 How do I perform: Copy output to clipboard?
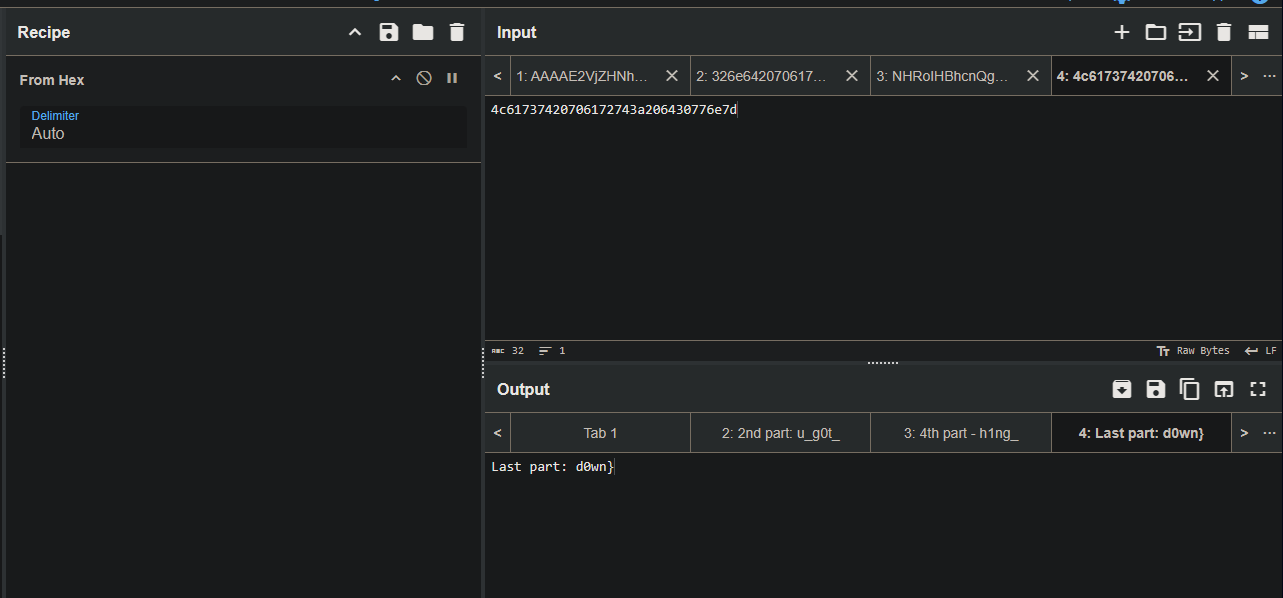pos(1190,390)
